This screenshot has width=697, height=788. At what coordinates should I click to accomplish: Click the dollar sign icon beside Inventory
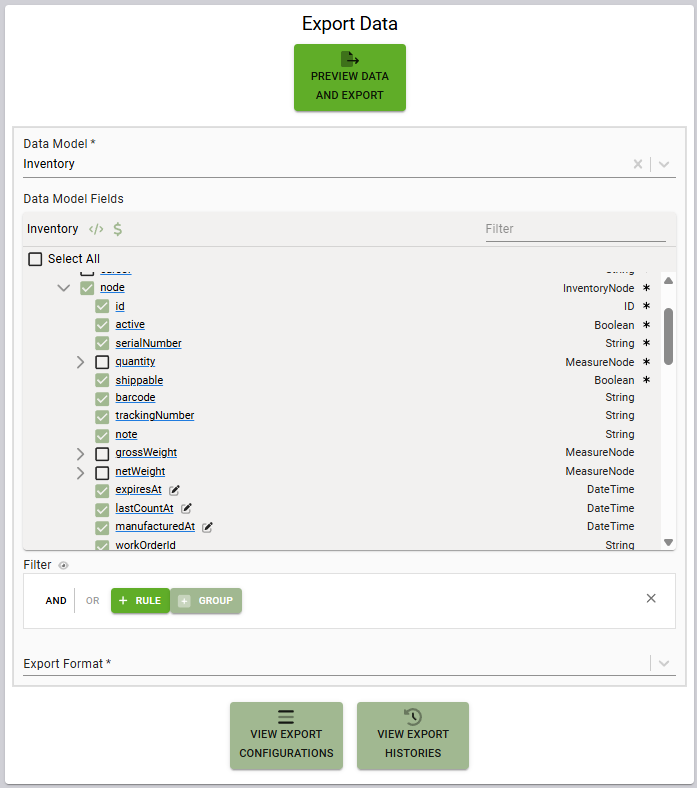(x=118, y=229)
